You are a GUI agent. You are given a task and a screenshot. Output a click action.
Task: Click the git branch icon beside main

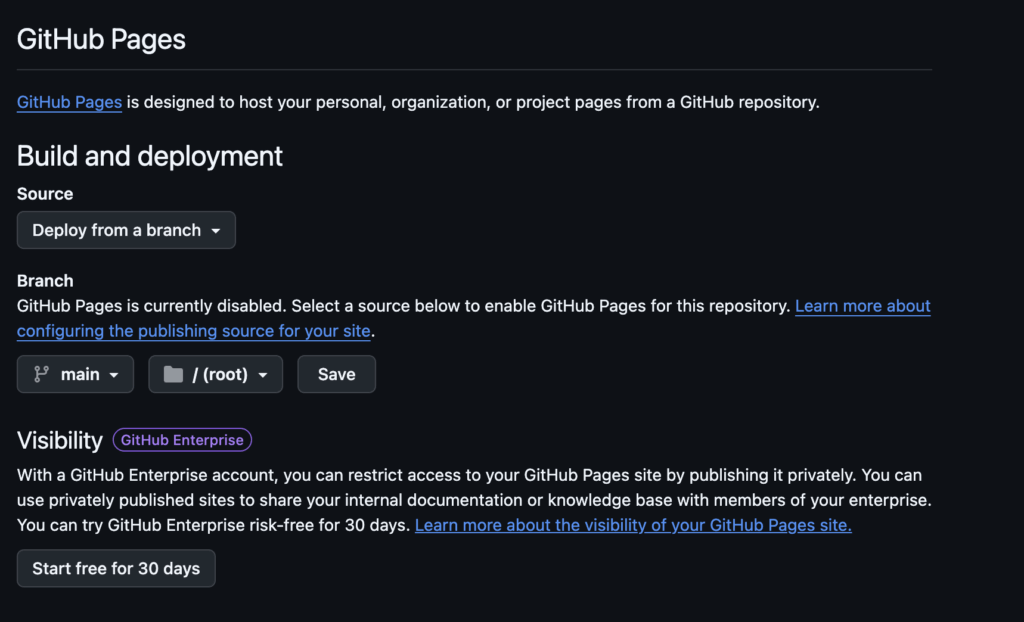click(x=41, y=374)
